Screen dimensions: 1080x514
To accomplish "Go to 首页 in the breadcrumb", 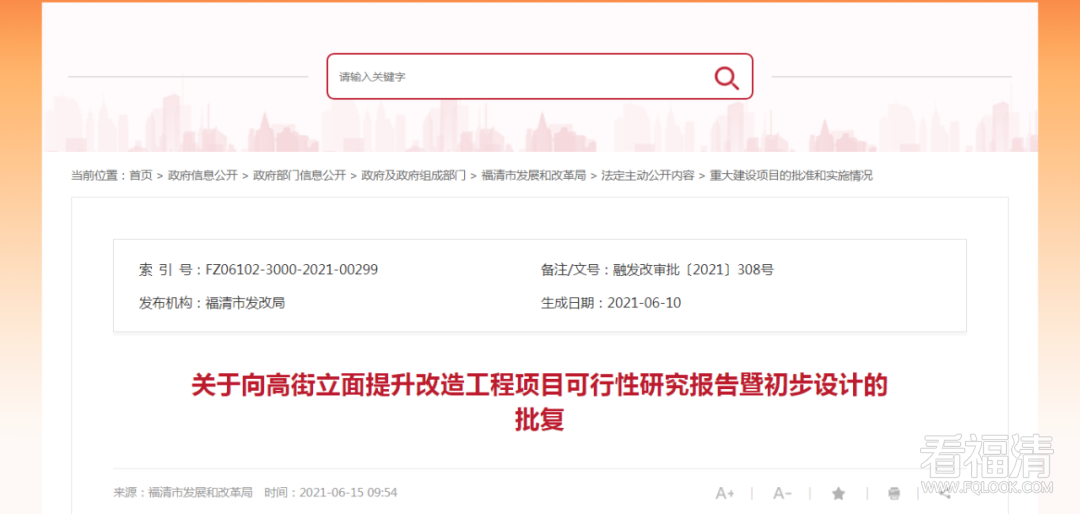I will (141, 175).
